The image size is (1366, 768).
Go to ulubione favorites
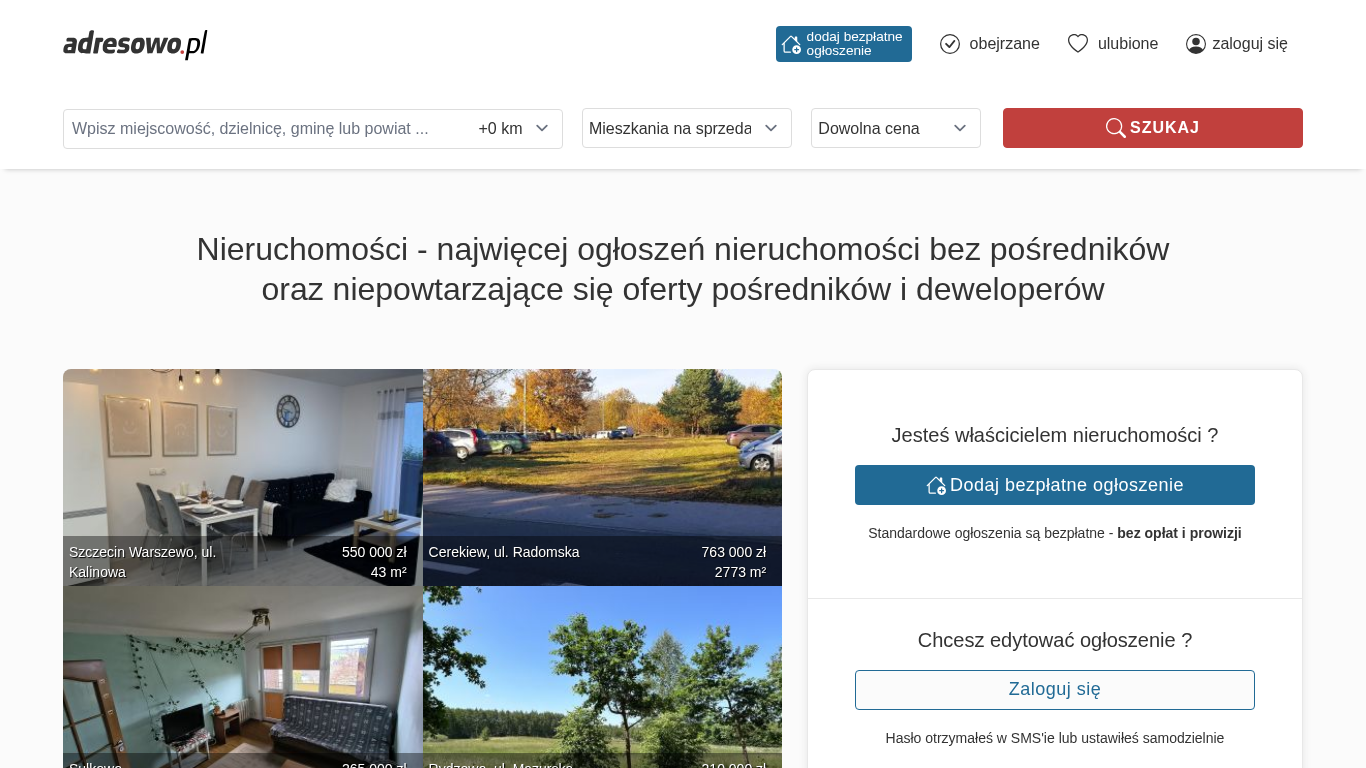click(x=1127, y=44)
